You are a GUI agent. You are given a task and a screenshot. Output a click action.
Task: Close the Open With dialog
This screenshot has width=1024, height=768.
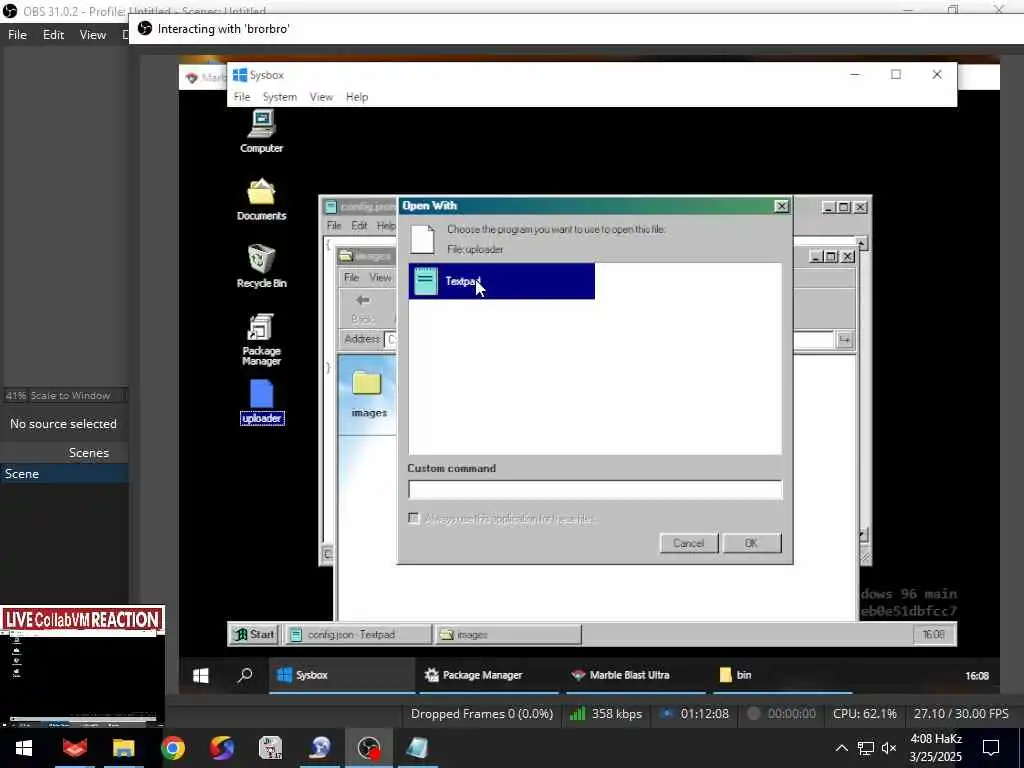point(781,206)
